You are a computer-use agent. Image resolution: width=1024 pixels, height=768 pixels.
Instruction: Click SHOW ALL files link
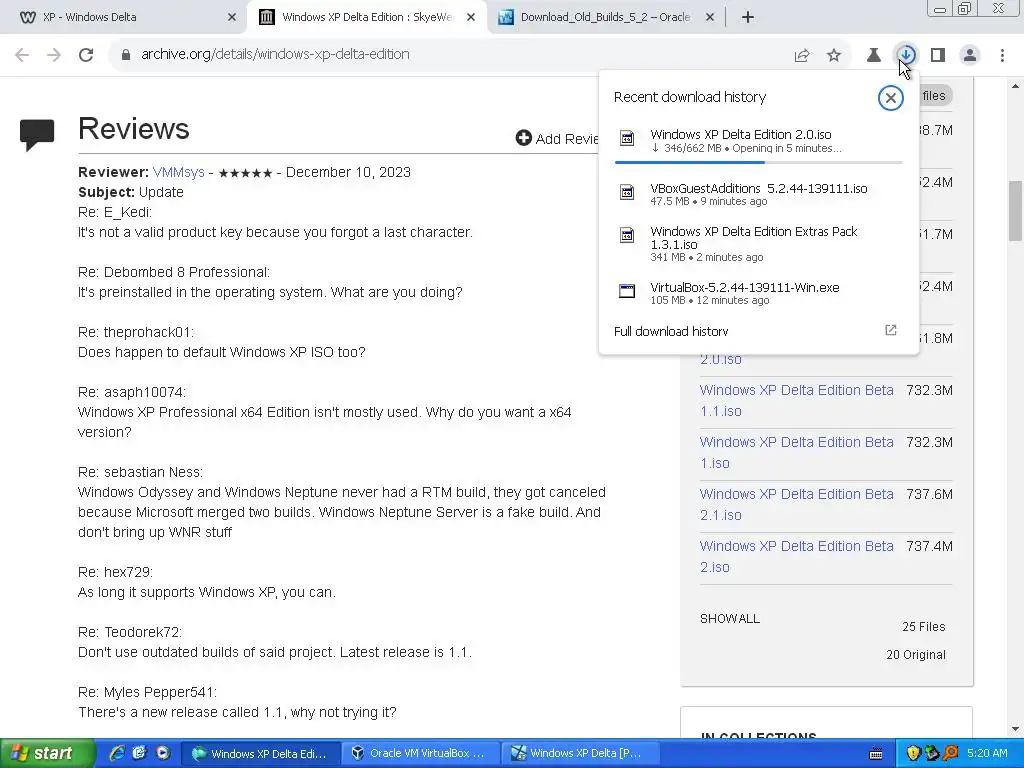pos(729,618)
